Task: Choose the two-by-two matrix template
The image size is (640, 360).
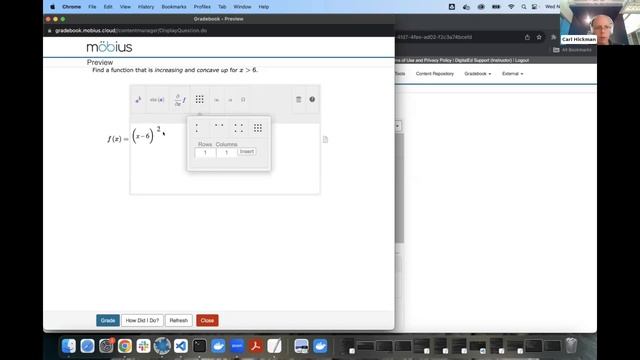Action: (238, 128)
